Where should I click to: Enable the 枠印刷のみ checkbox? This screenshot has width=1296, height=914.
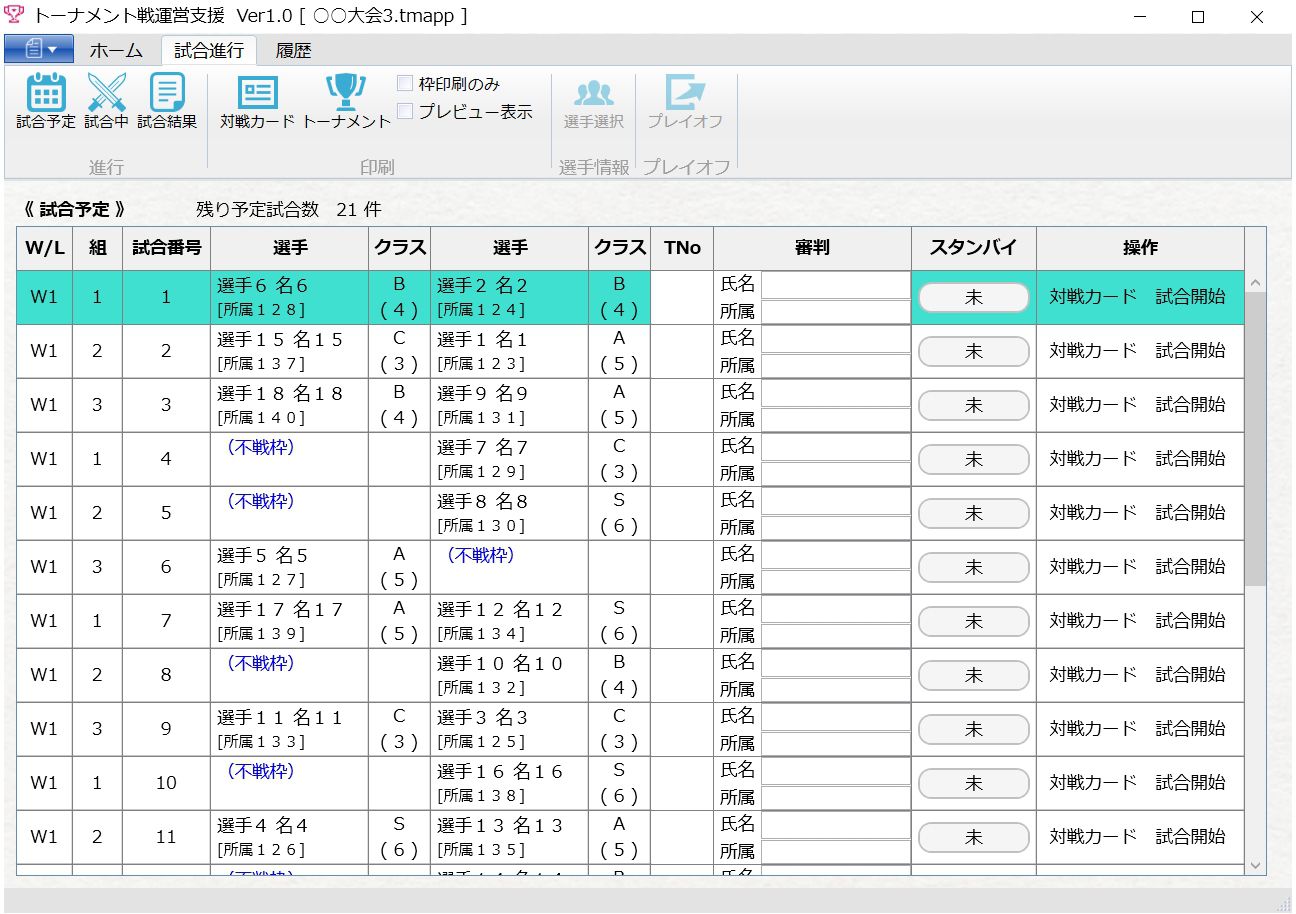[405, 84]
